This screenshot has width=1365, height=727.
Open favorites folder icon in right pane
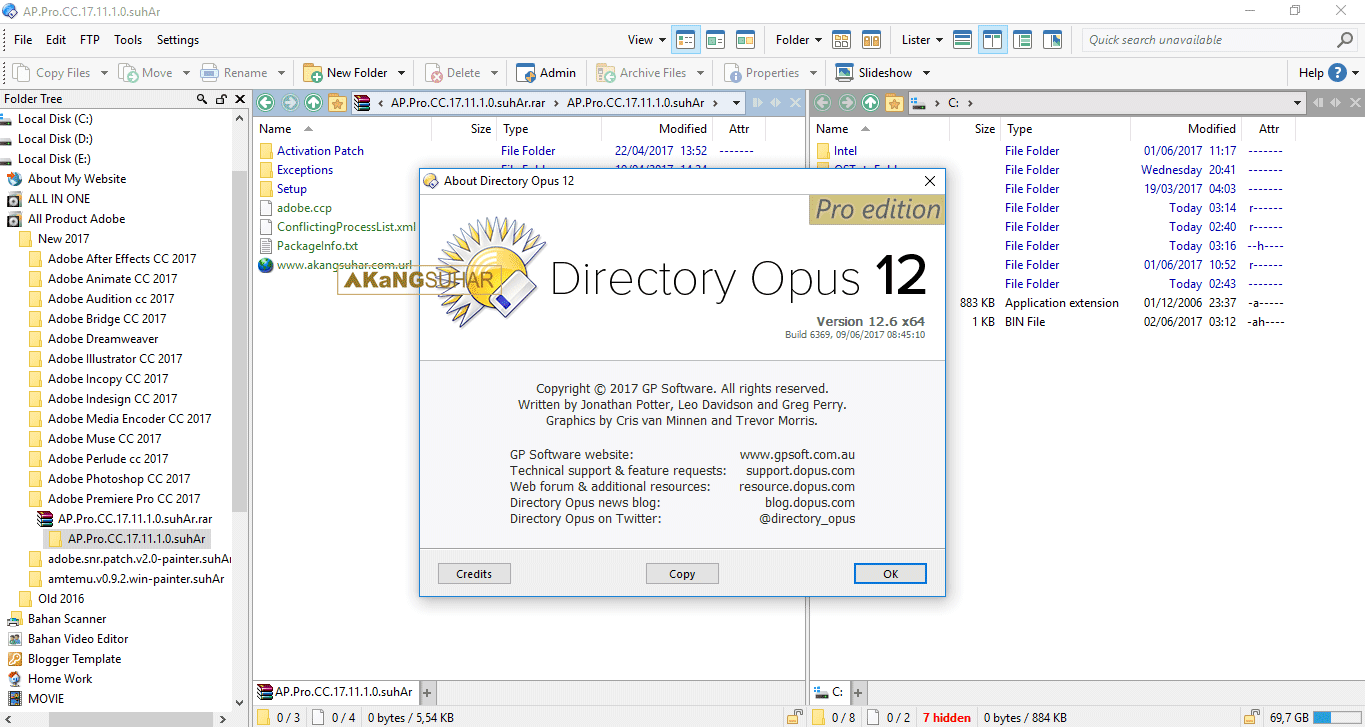click(x=895, y=102)
